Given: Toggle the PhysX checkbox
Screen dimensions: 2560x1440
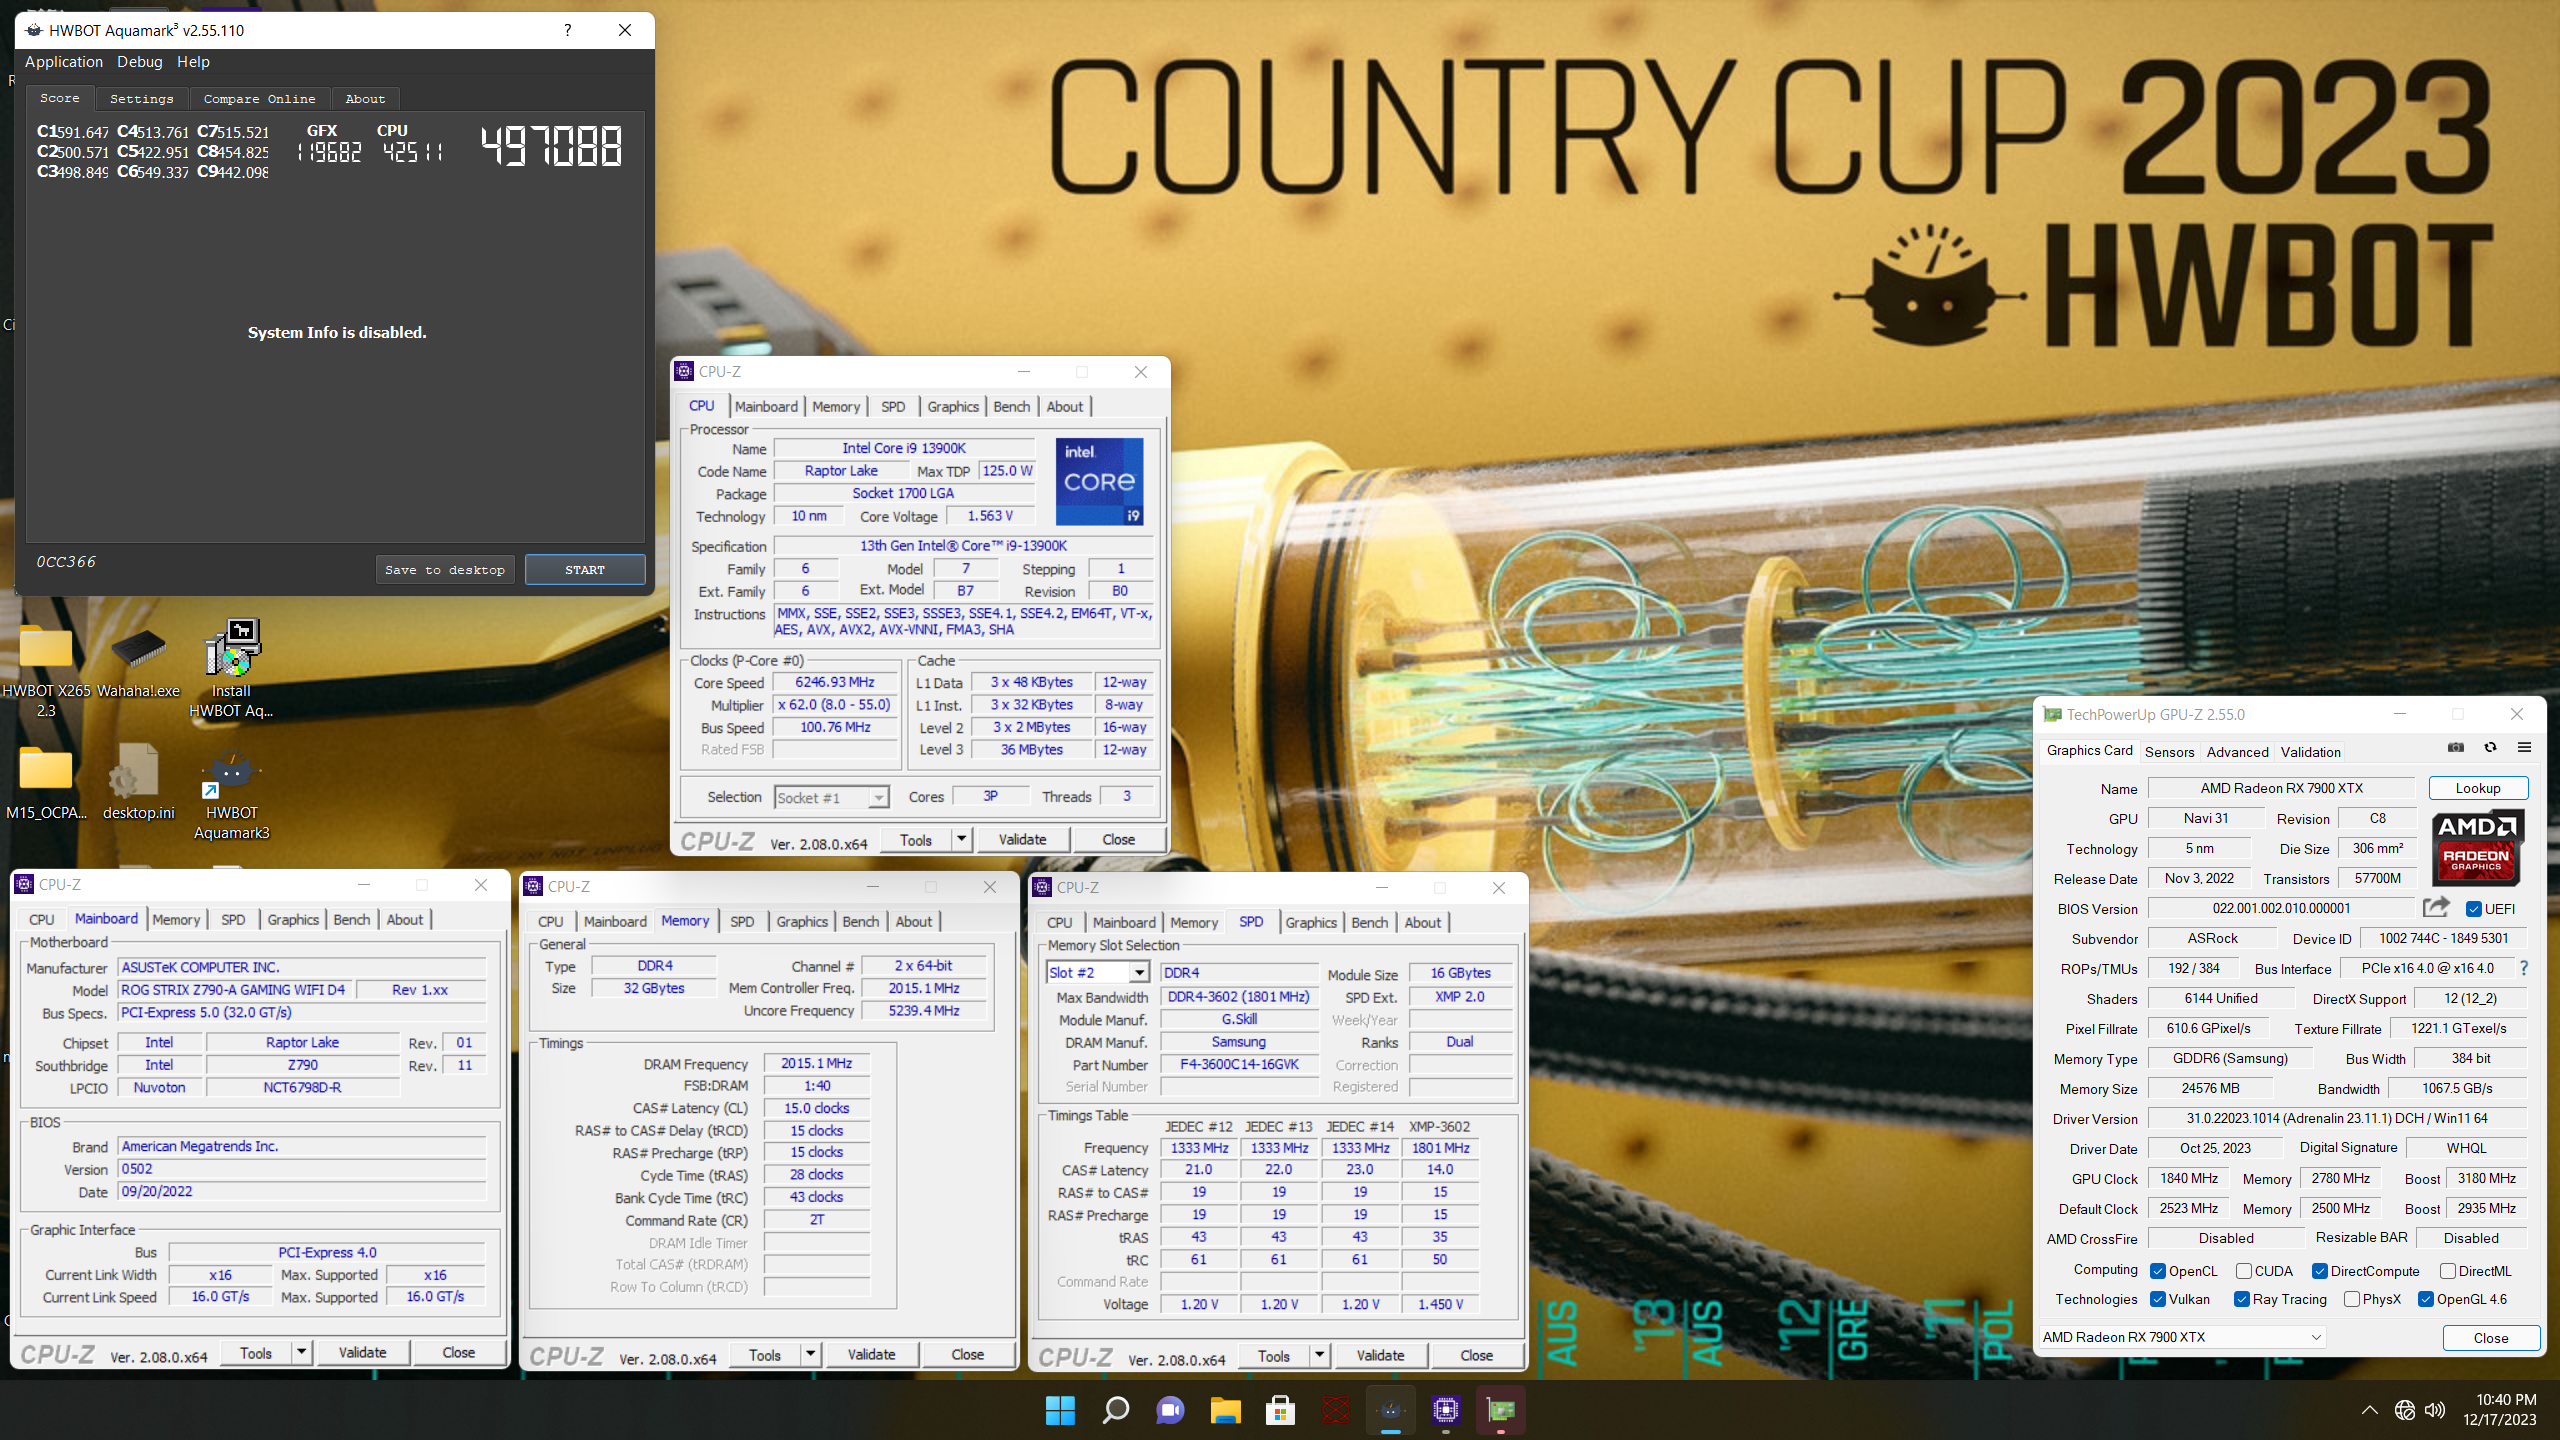Looking at the screenshot, I should click(2352, 1299).
